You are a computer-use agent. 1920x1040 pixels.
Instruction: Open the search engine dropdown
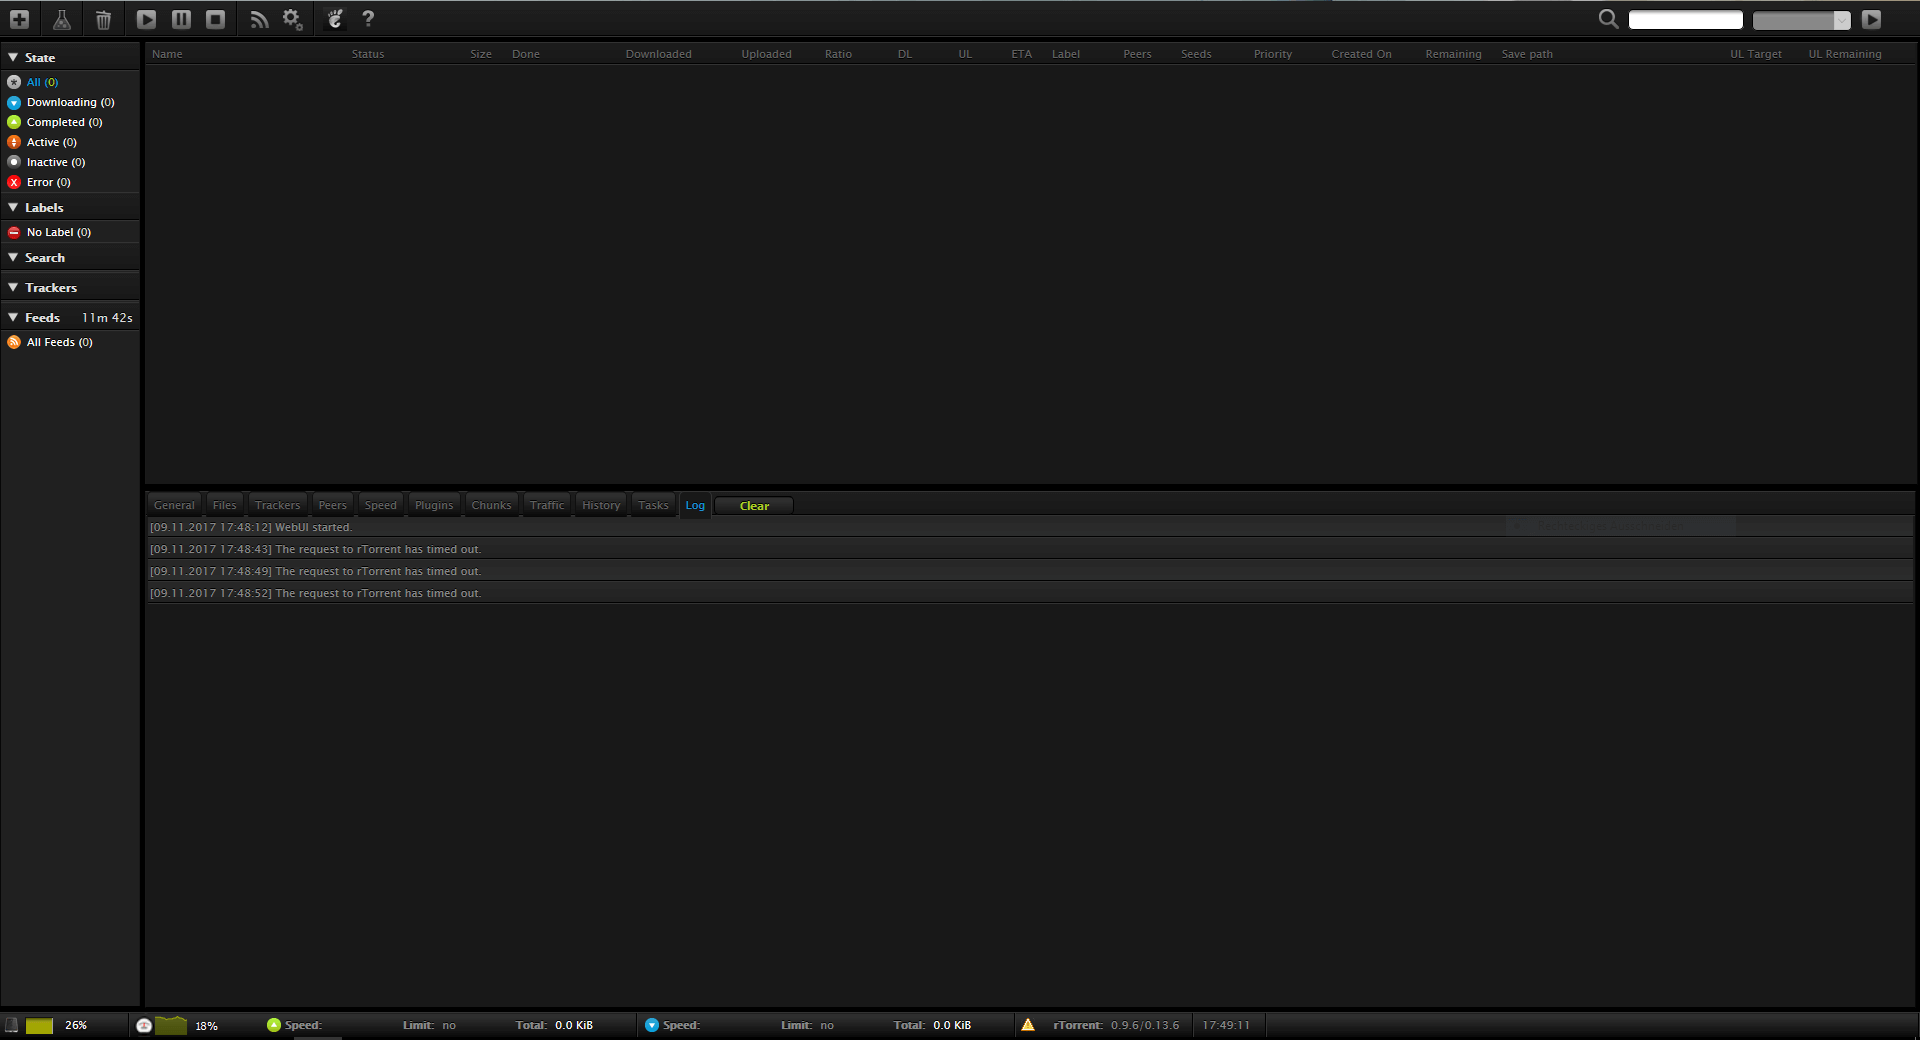point(1801,20)
